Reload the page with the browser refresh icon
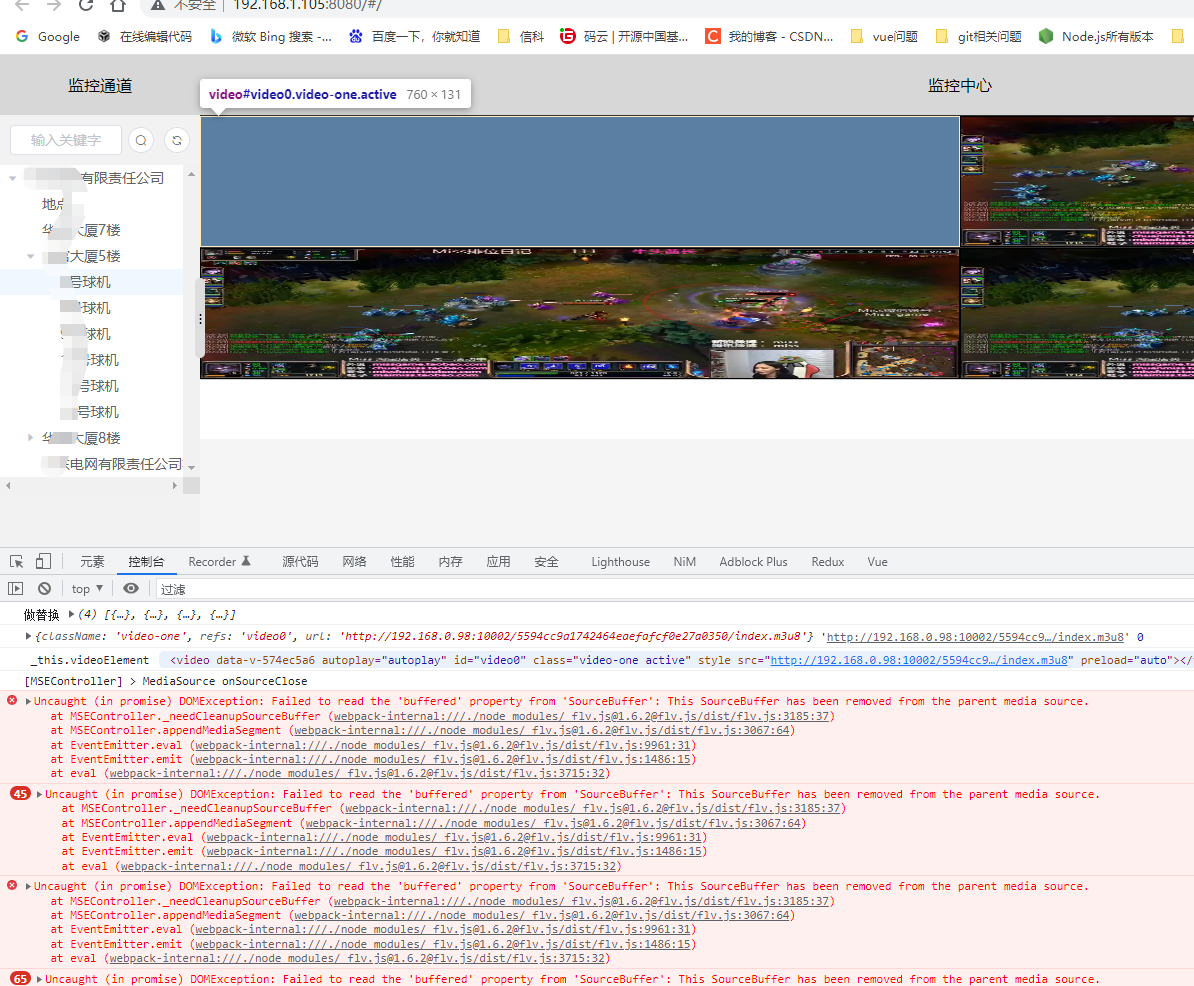This screenshot has height=986, width=1194. pyautogui.click(x=85, y=7)
